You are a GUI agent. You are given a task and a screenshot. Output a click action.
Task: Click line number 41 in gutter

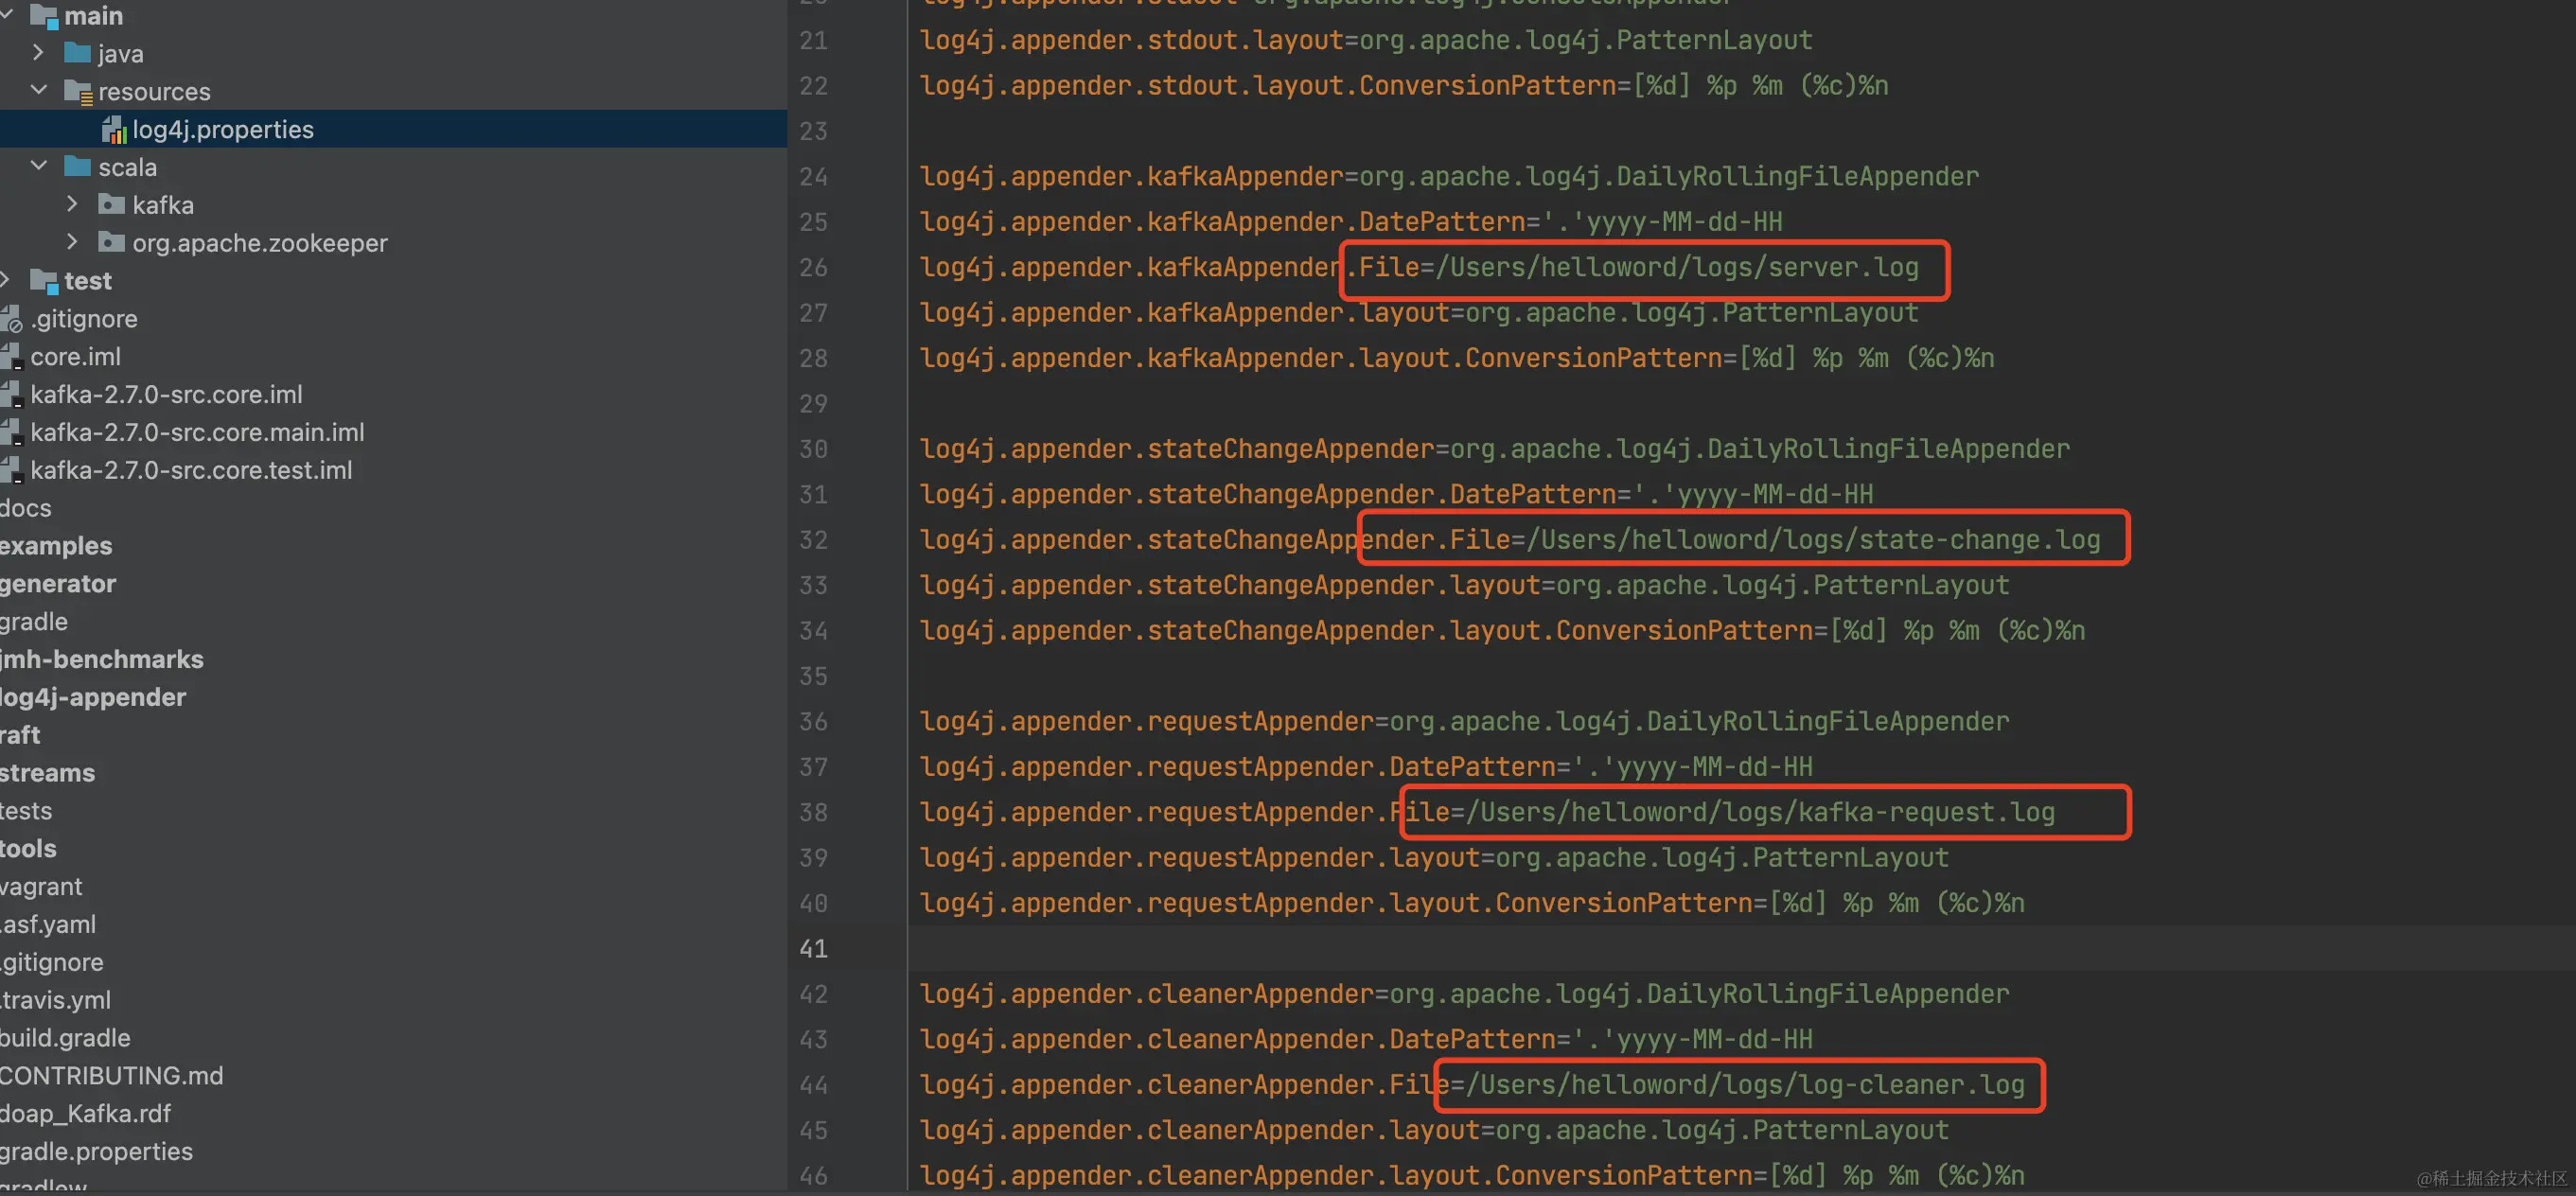point(813,948)
